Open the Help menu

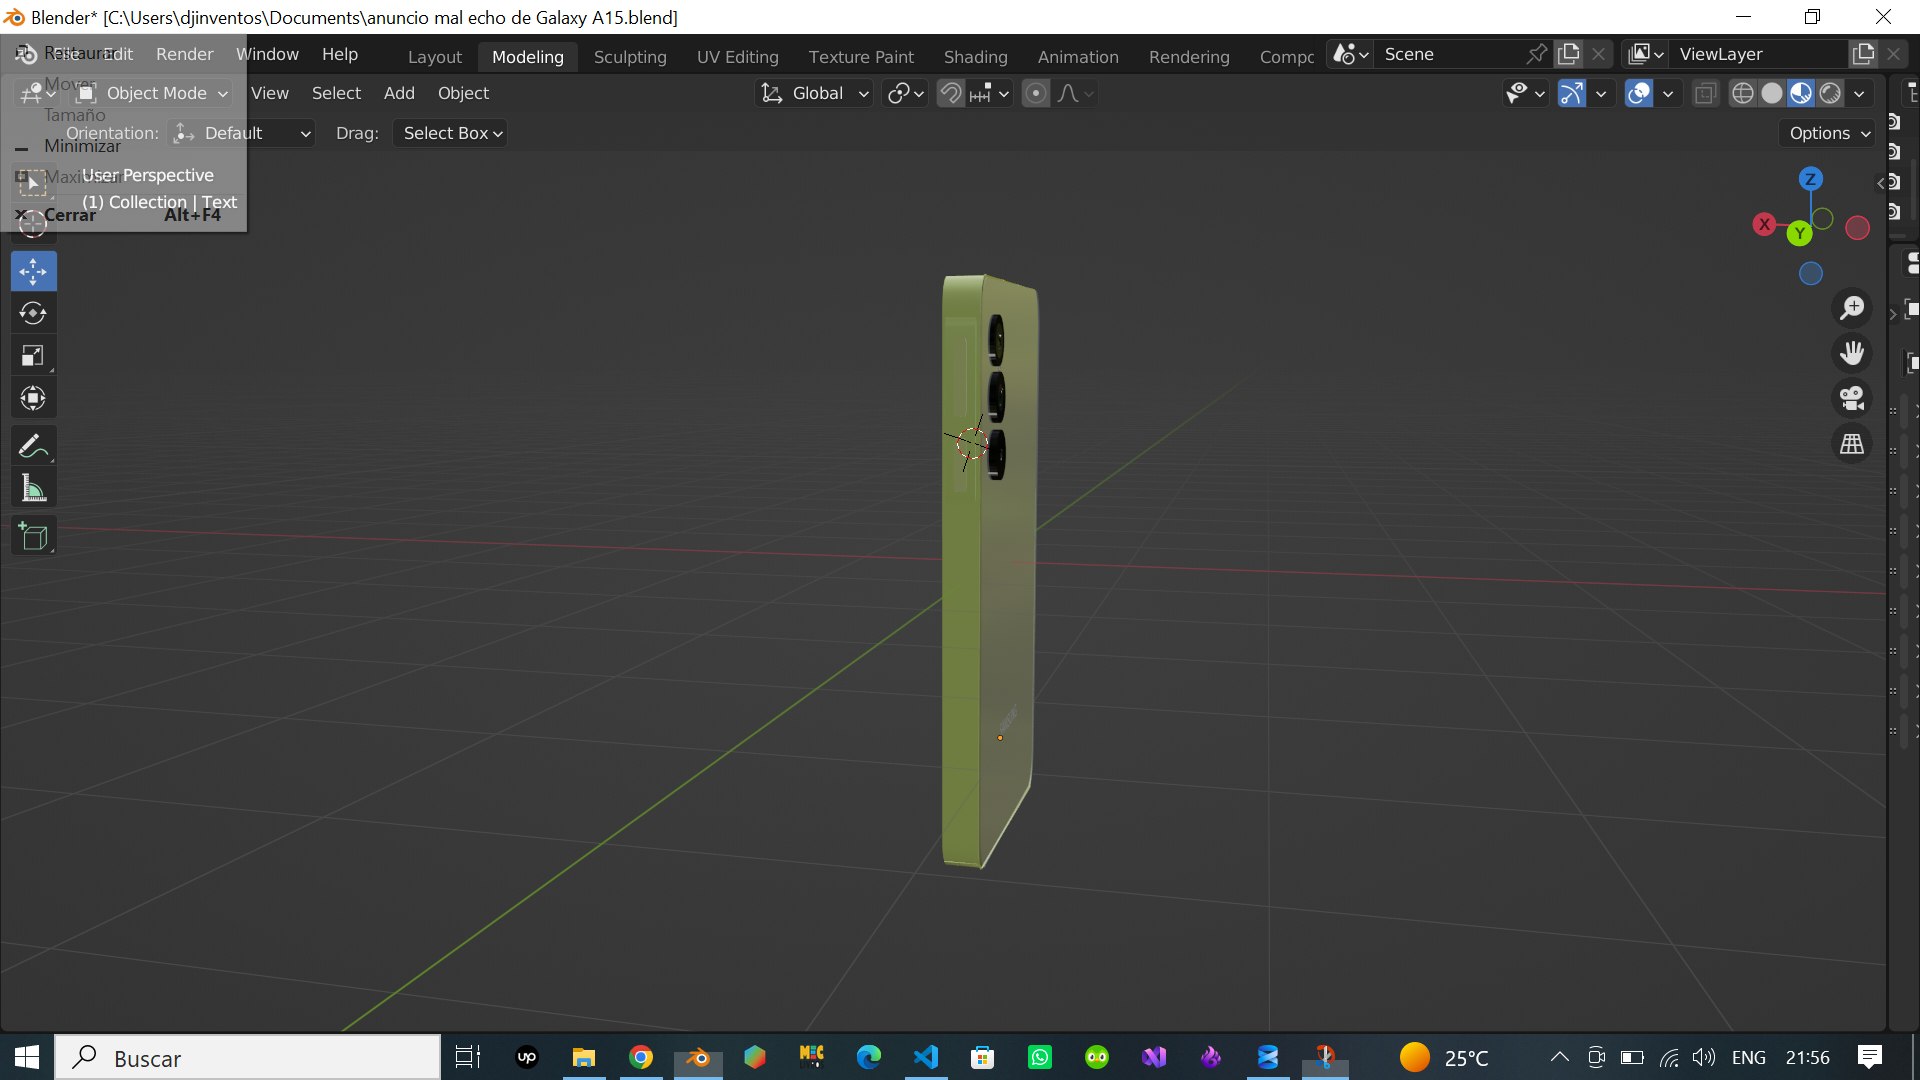pos(340,54)
